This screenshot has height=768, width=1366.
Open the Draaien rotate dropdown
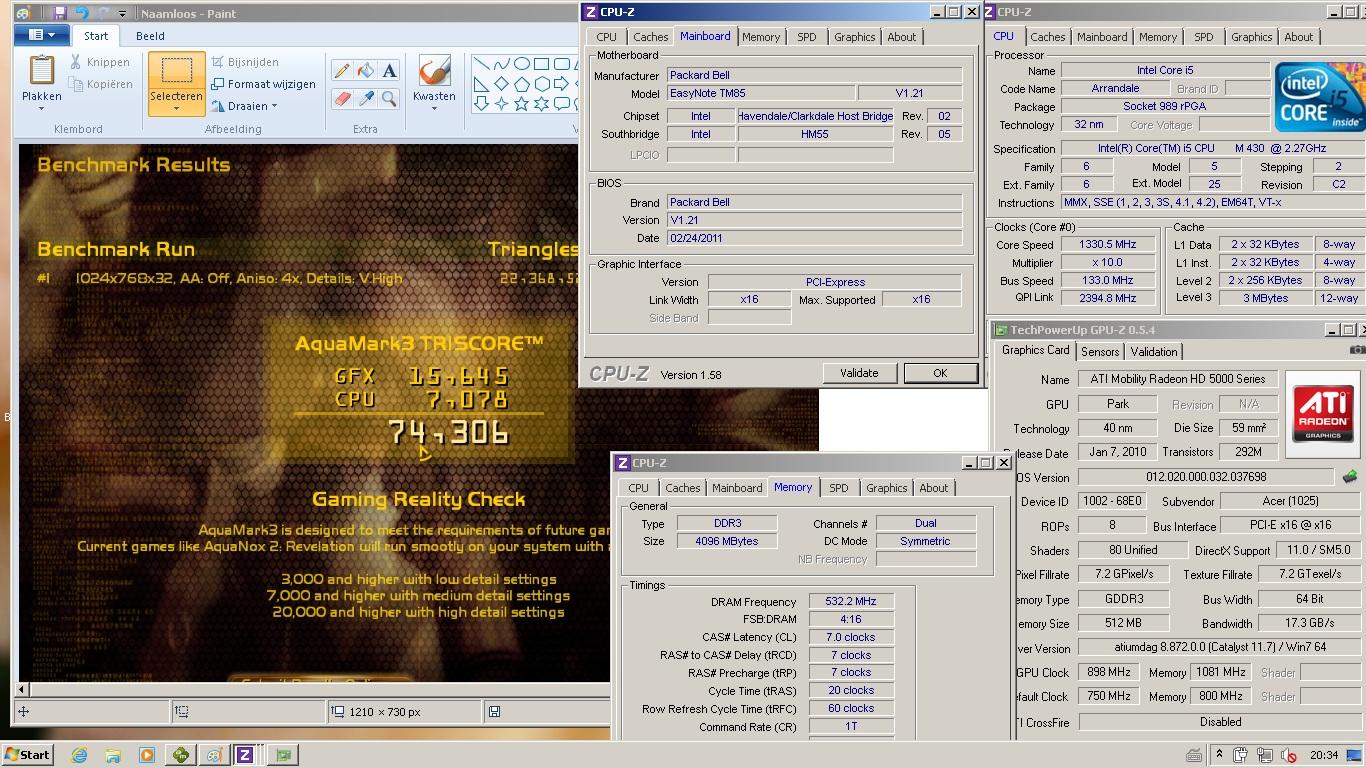click(x=245, y=106)
